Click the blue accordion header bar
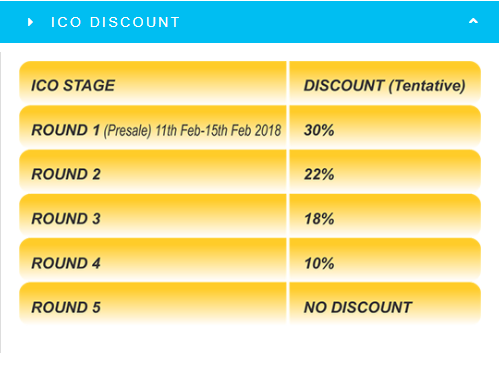Image resolution: width=499 pixels, height=374 pixels. pos(249,22)
